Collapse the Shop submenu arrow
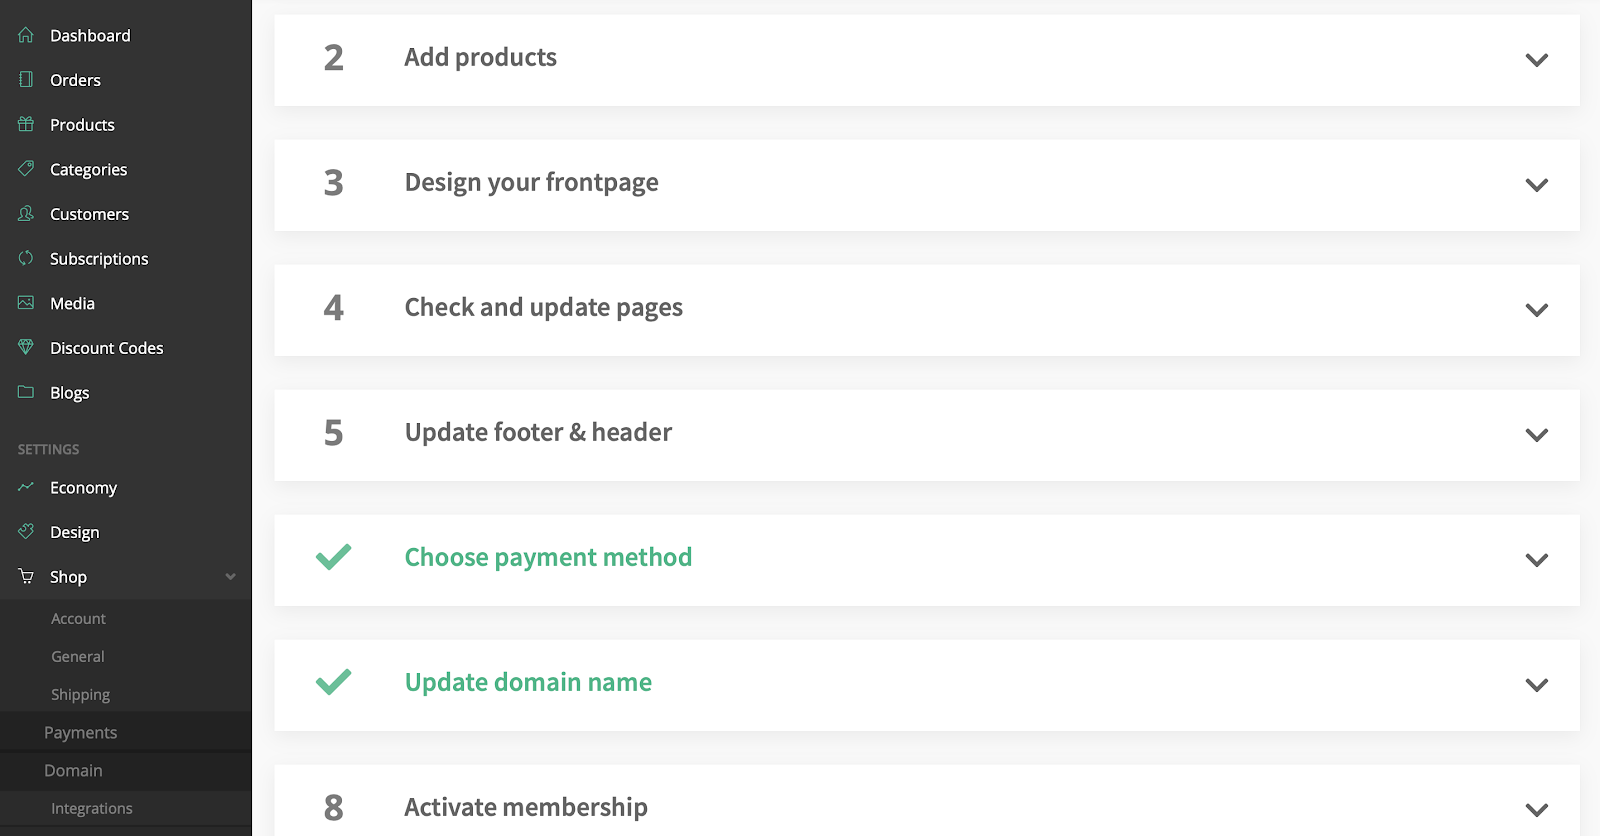This screenshot has height=836, width=1600. [231, 577]
